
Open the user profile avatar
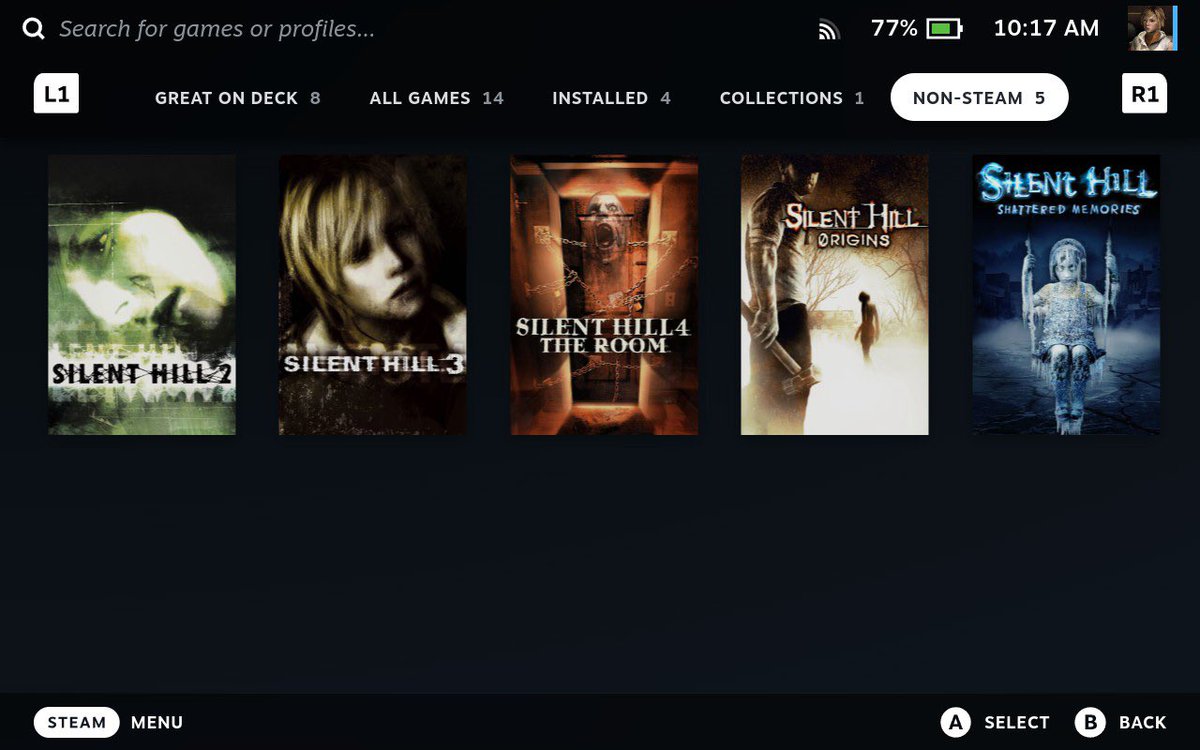(1152, 28)
